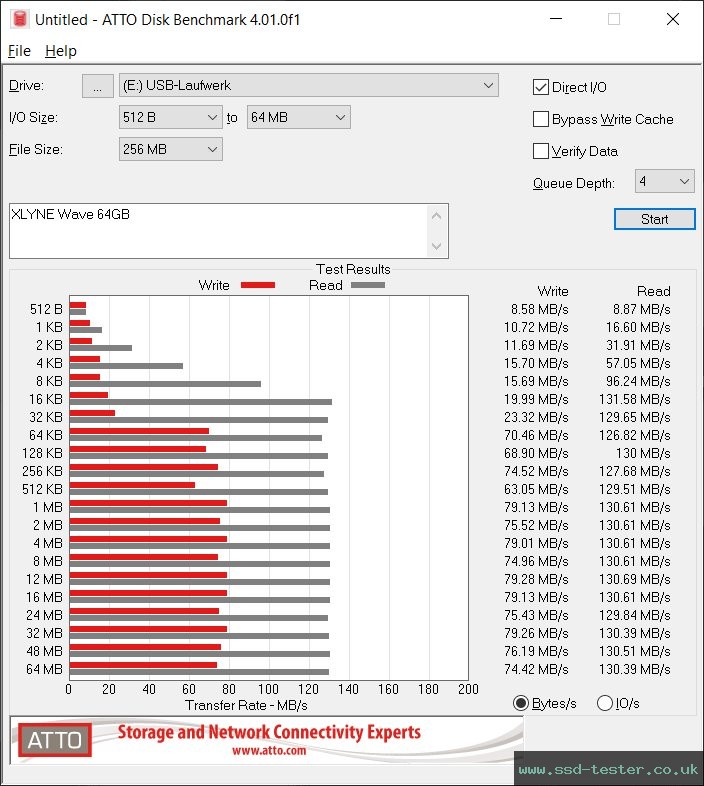Open the File Size 256 MB dropdown
Screen dimensions: 704x786
pos(170,149)
